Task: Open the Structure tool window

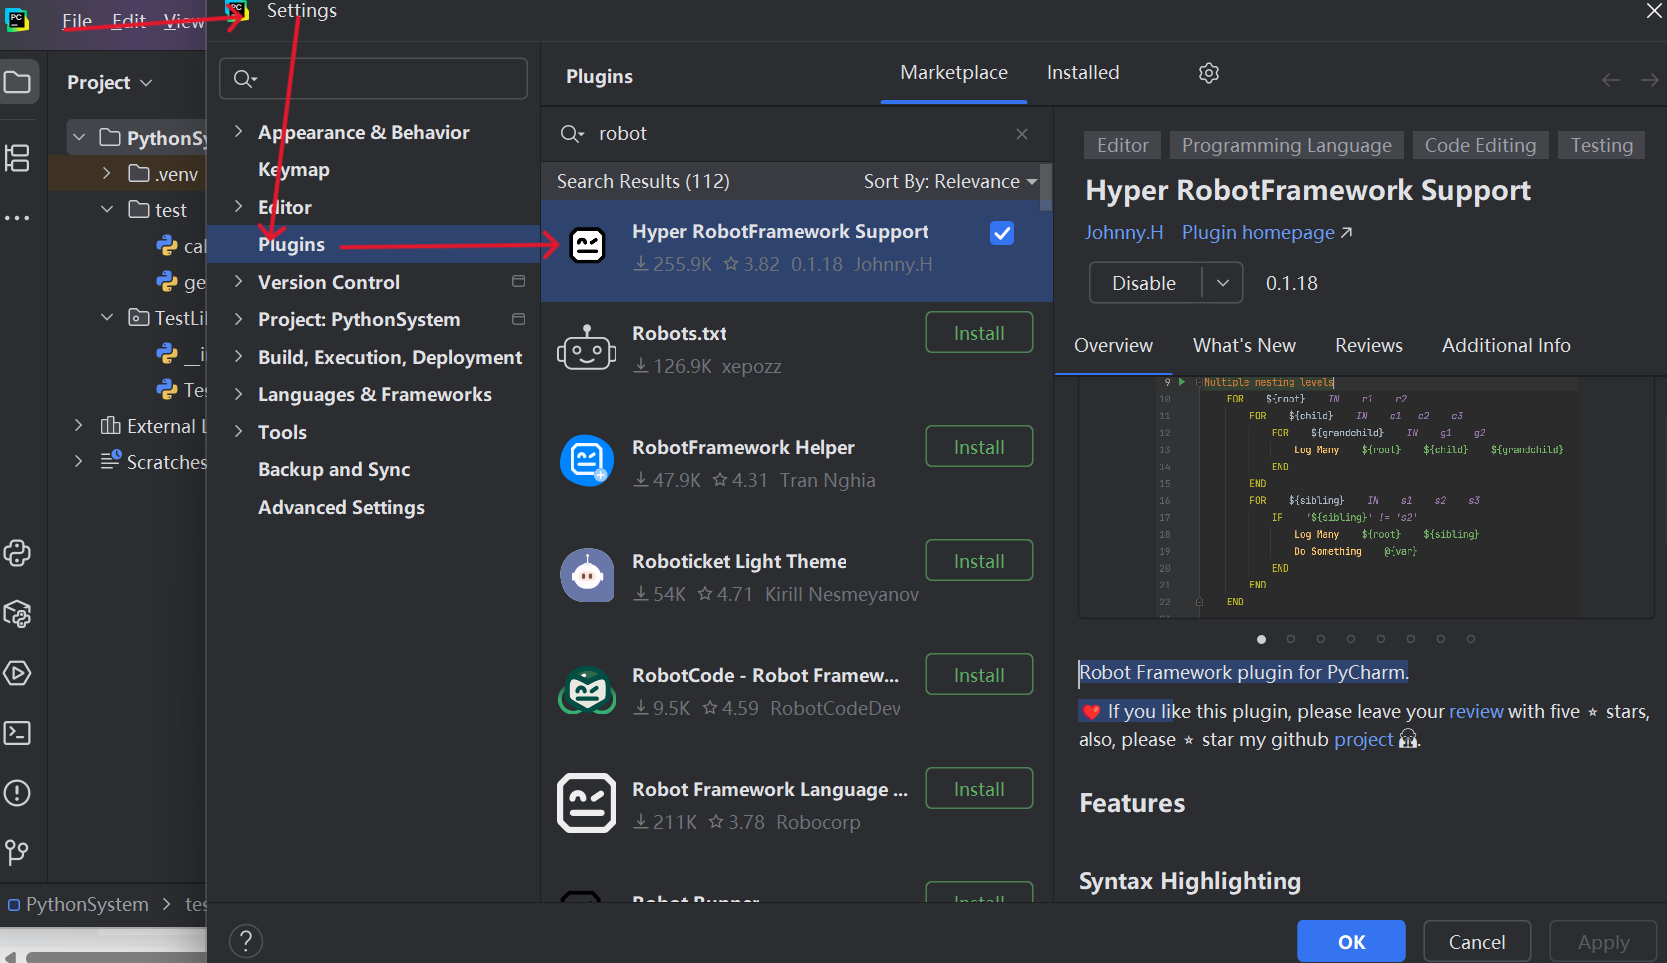Action: [19, 158]
